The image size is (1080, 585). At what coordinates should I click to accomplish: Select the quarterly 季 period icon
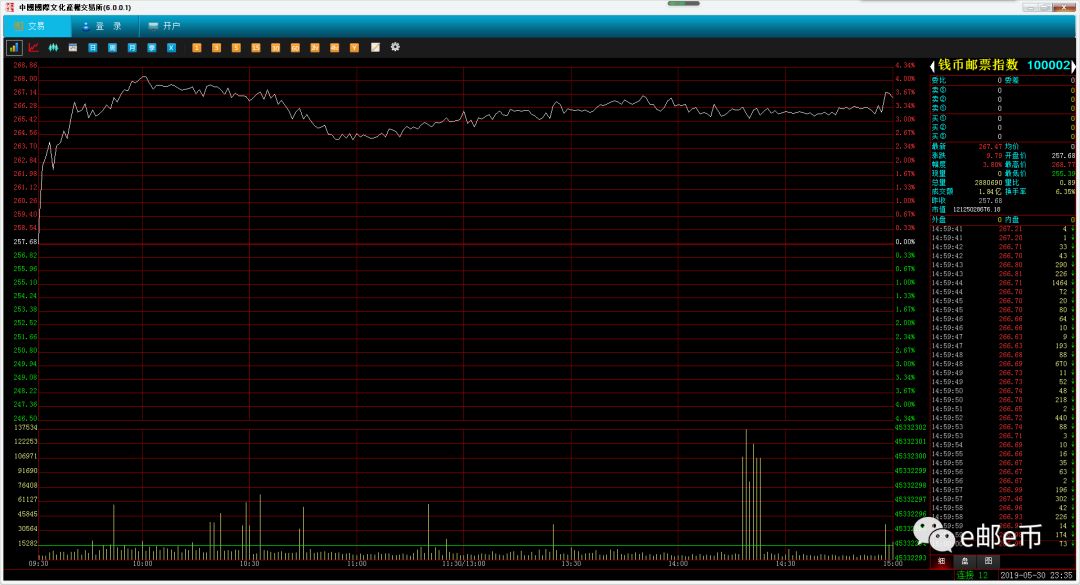pos(152,48)
